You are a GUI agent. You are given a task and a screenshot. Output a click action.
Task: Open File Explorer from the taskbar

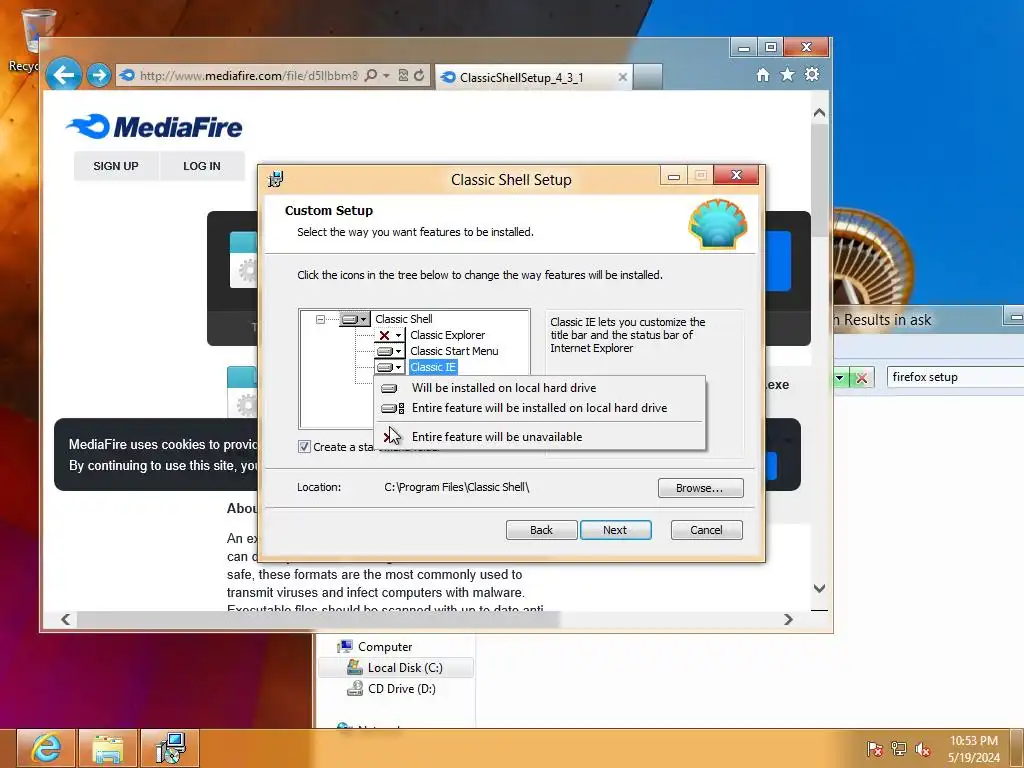point(108,748)
